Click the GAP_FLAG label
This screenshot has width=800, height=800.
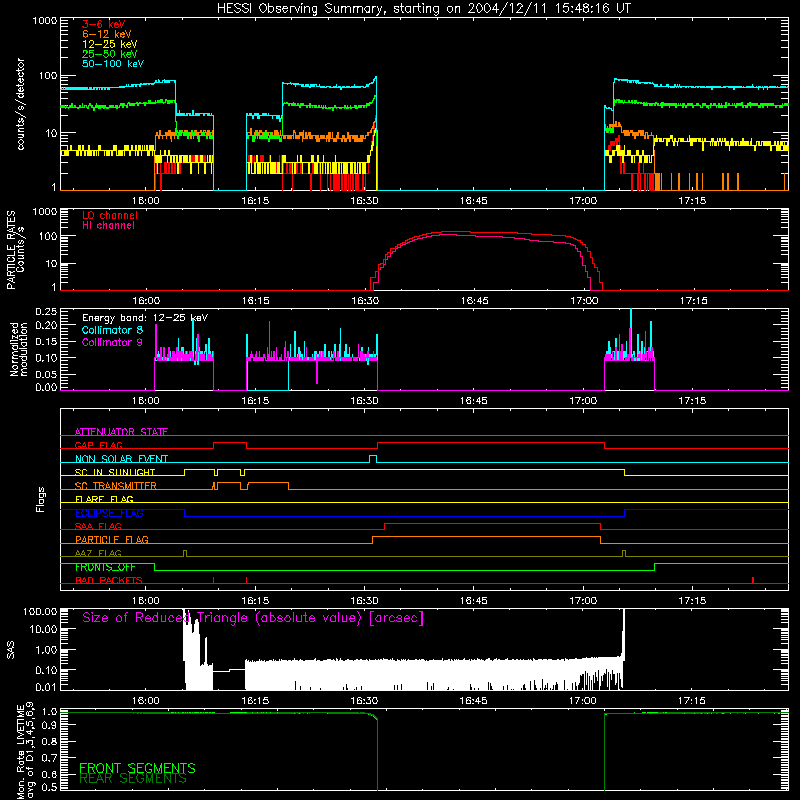[98, 445]
